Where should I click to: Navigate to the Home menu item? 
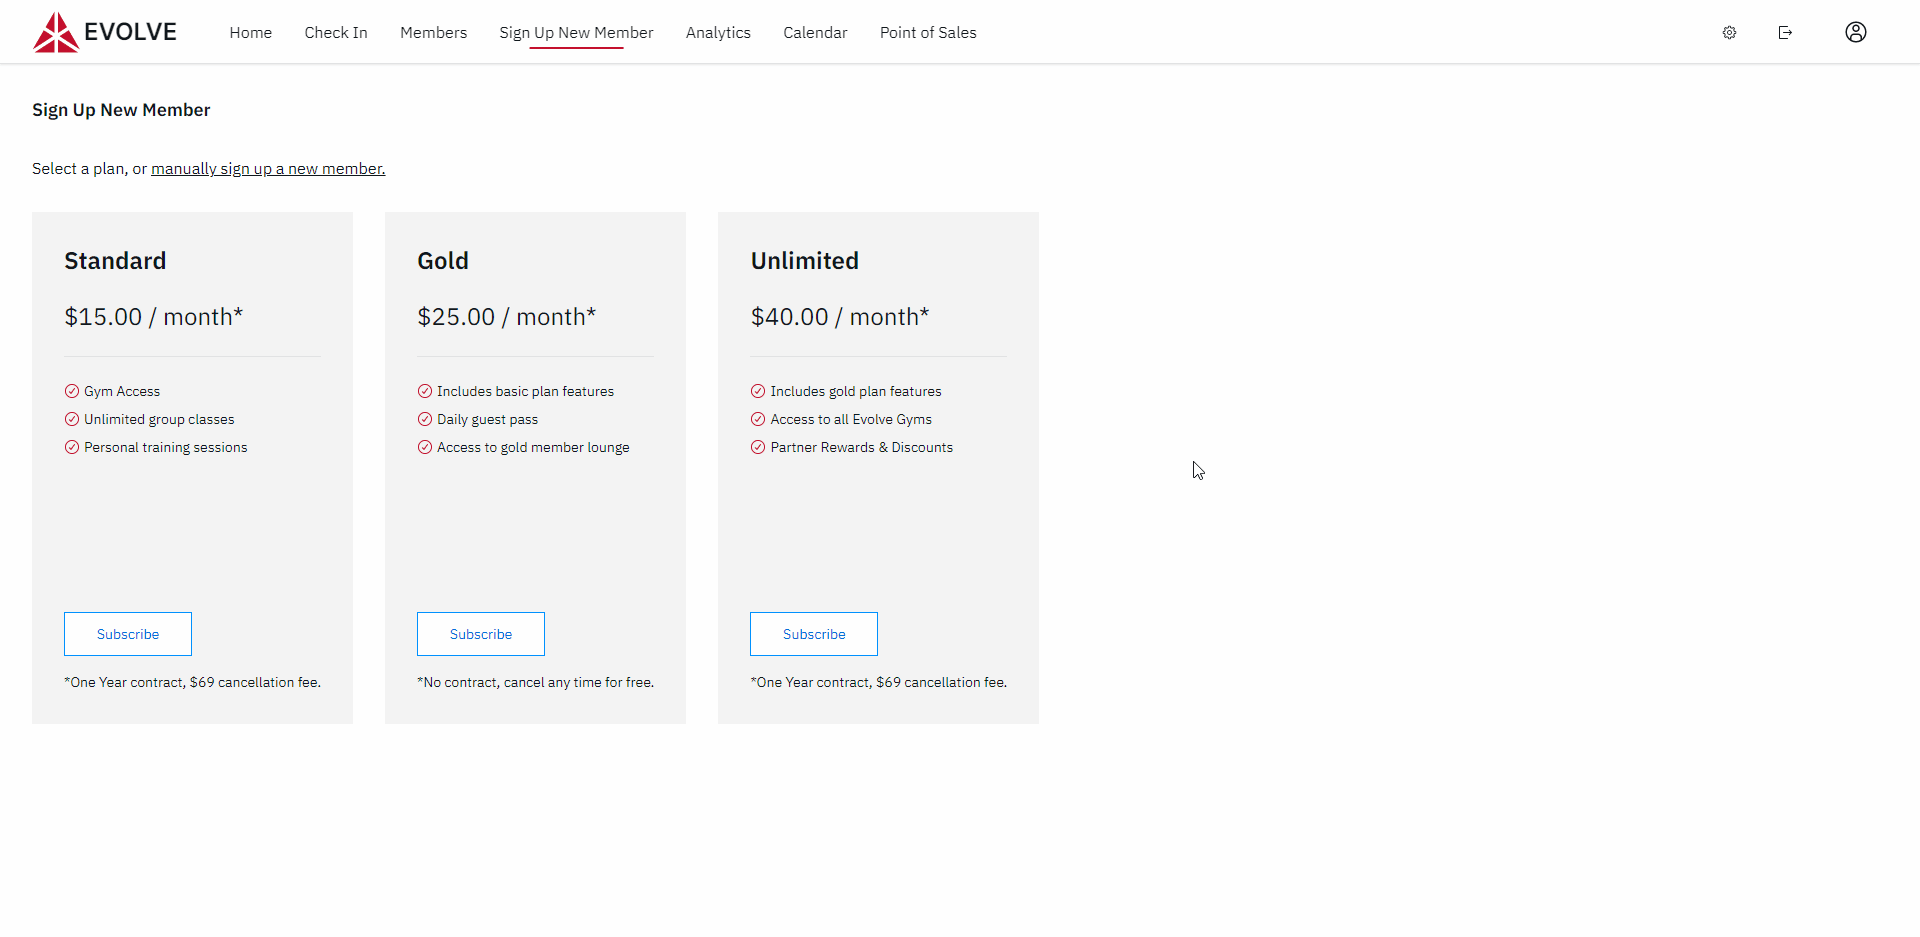(x=250, y=32)
